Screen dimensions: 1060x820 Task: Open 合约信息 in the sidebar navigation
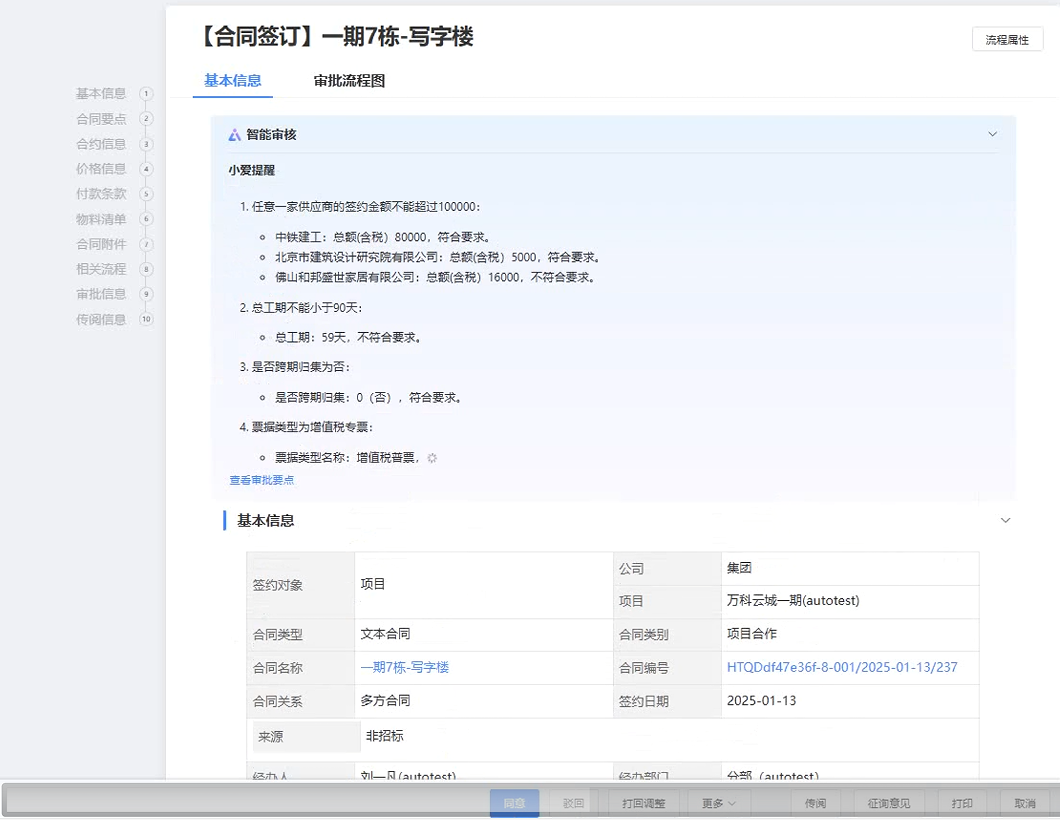click(101, 144)
